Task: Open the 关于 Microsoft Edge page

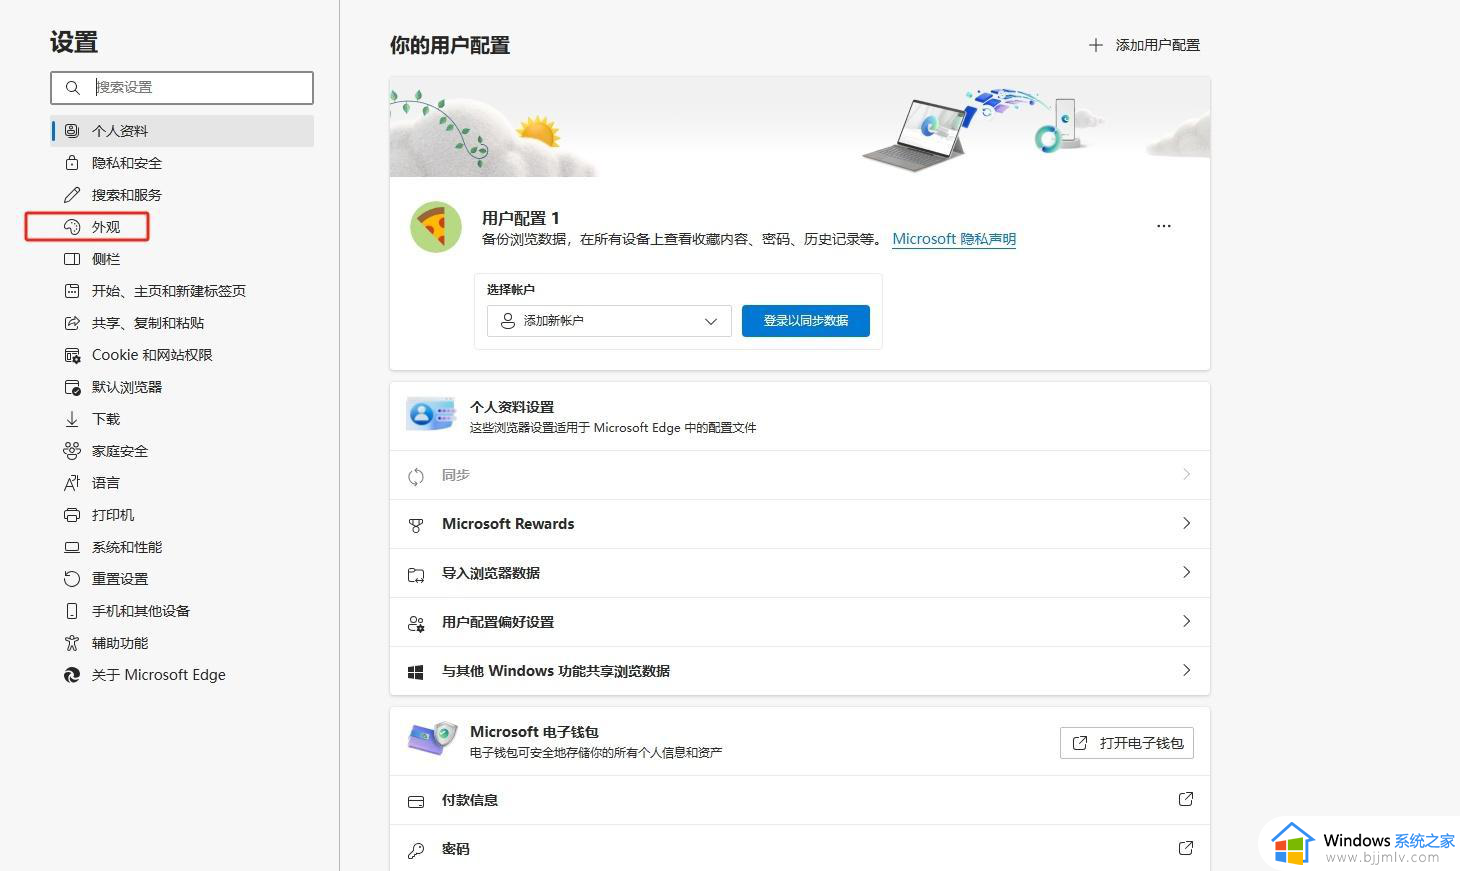Action: [182, 675]
